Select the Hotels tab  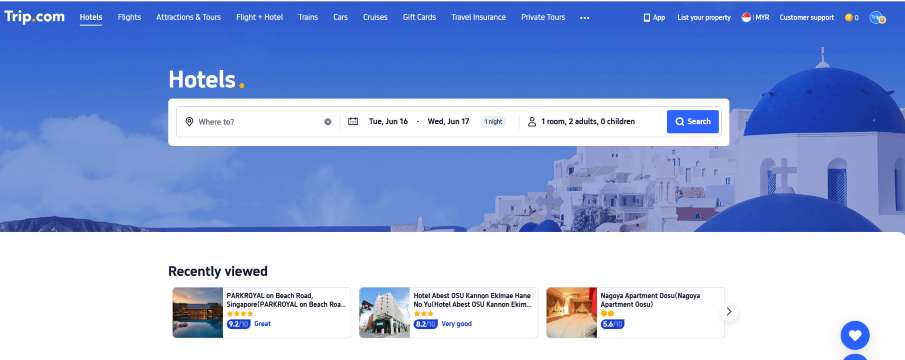(x=91, y=17)
